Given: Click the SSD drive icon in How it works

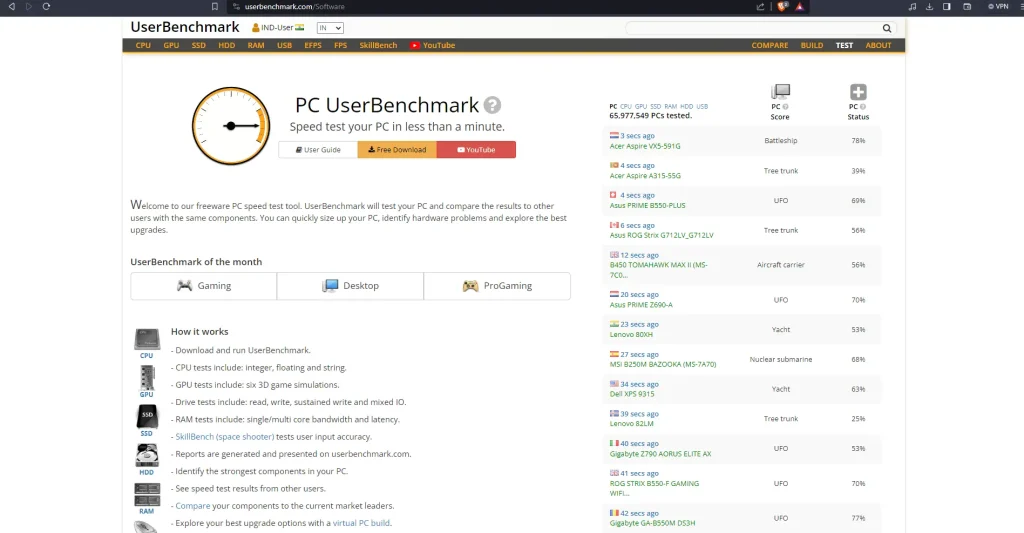Looking at the screenshot, I should click(x=147, y=416).
